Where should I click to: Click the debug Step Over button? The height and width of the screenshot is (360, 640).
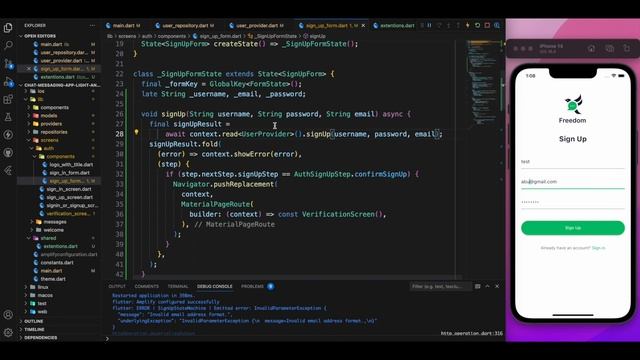(x=439, y=25)
